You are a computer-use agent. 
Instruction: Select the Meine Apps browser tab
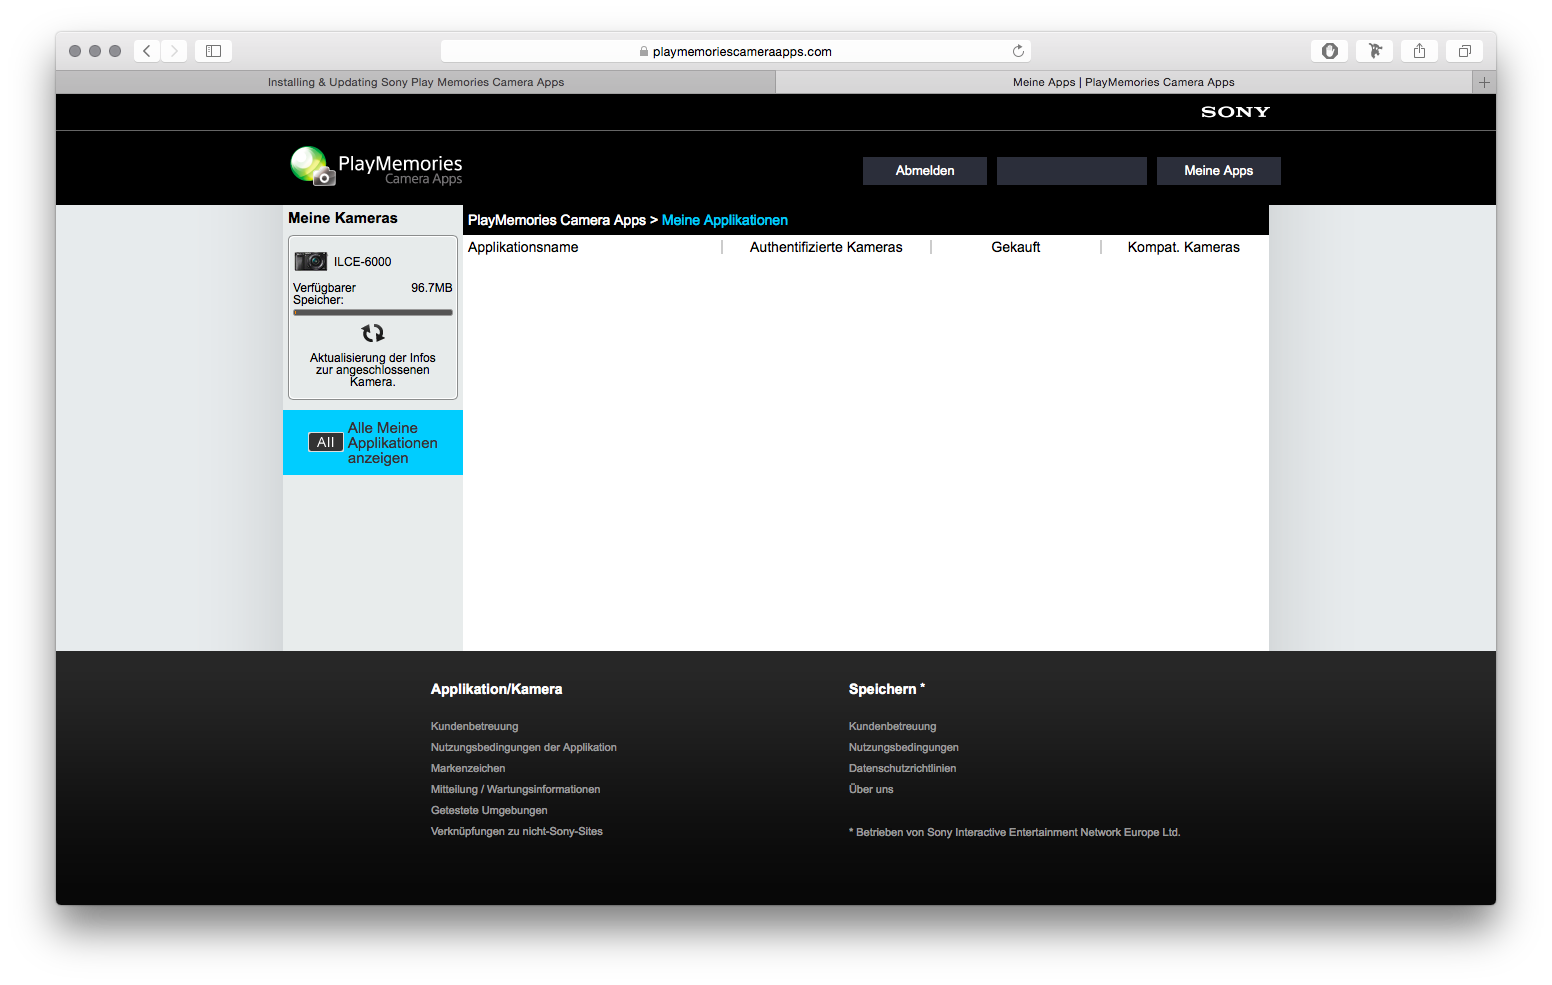coord(1123,82)
